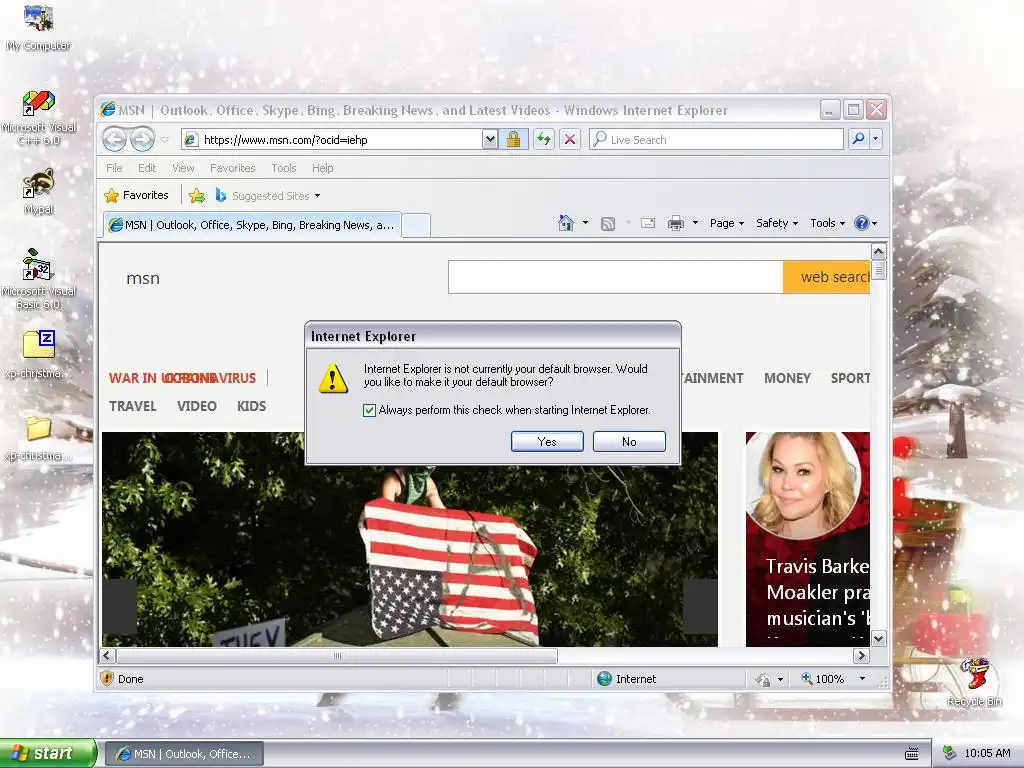Click the security shield in status bar
Viewport: 1024px width, 768px height.
[107, 679]
